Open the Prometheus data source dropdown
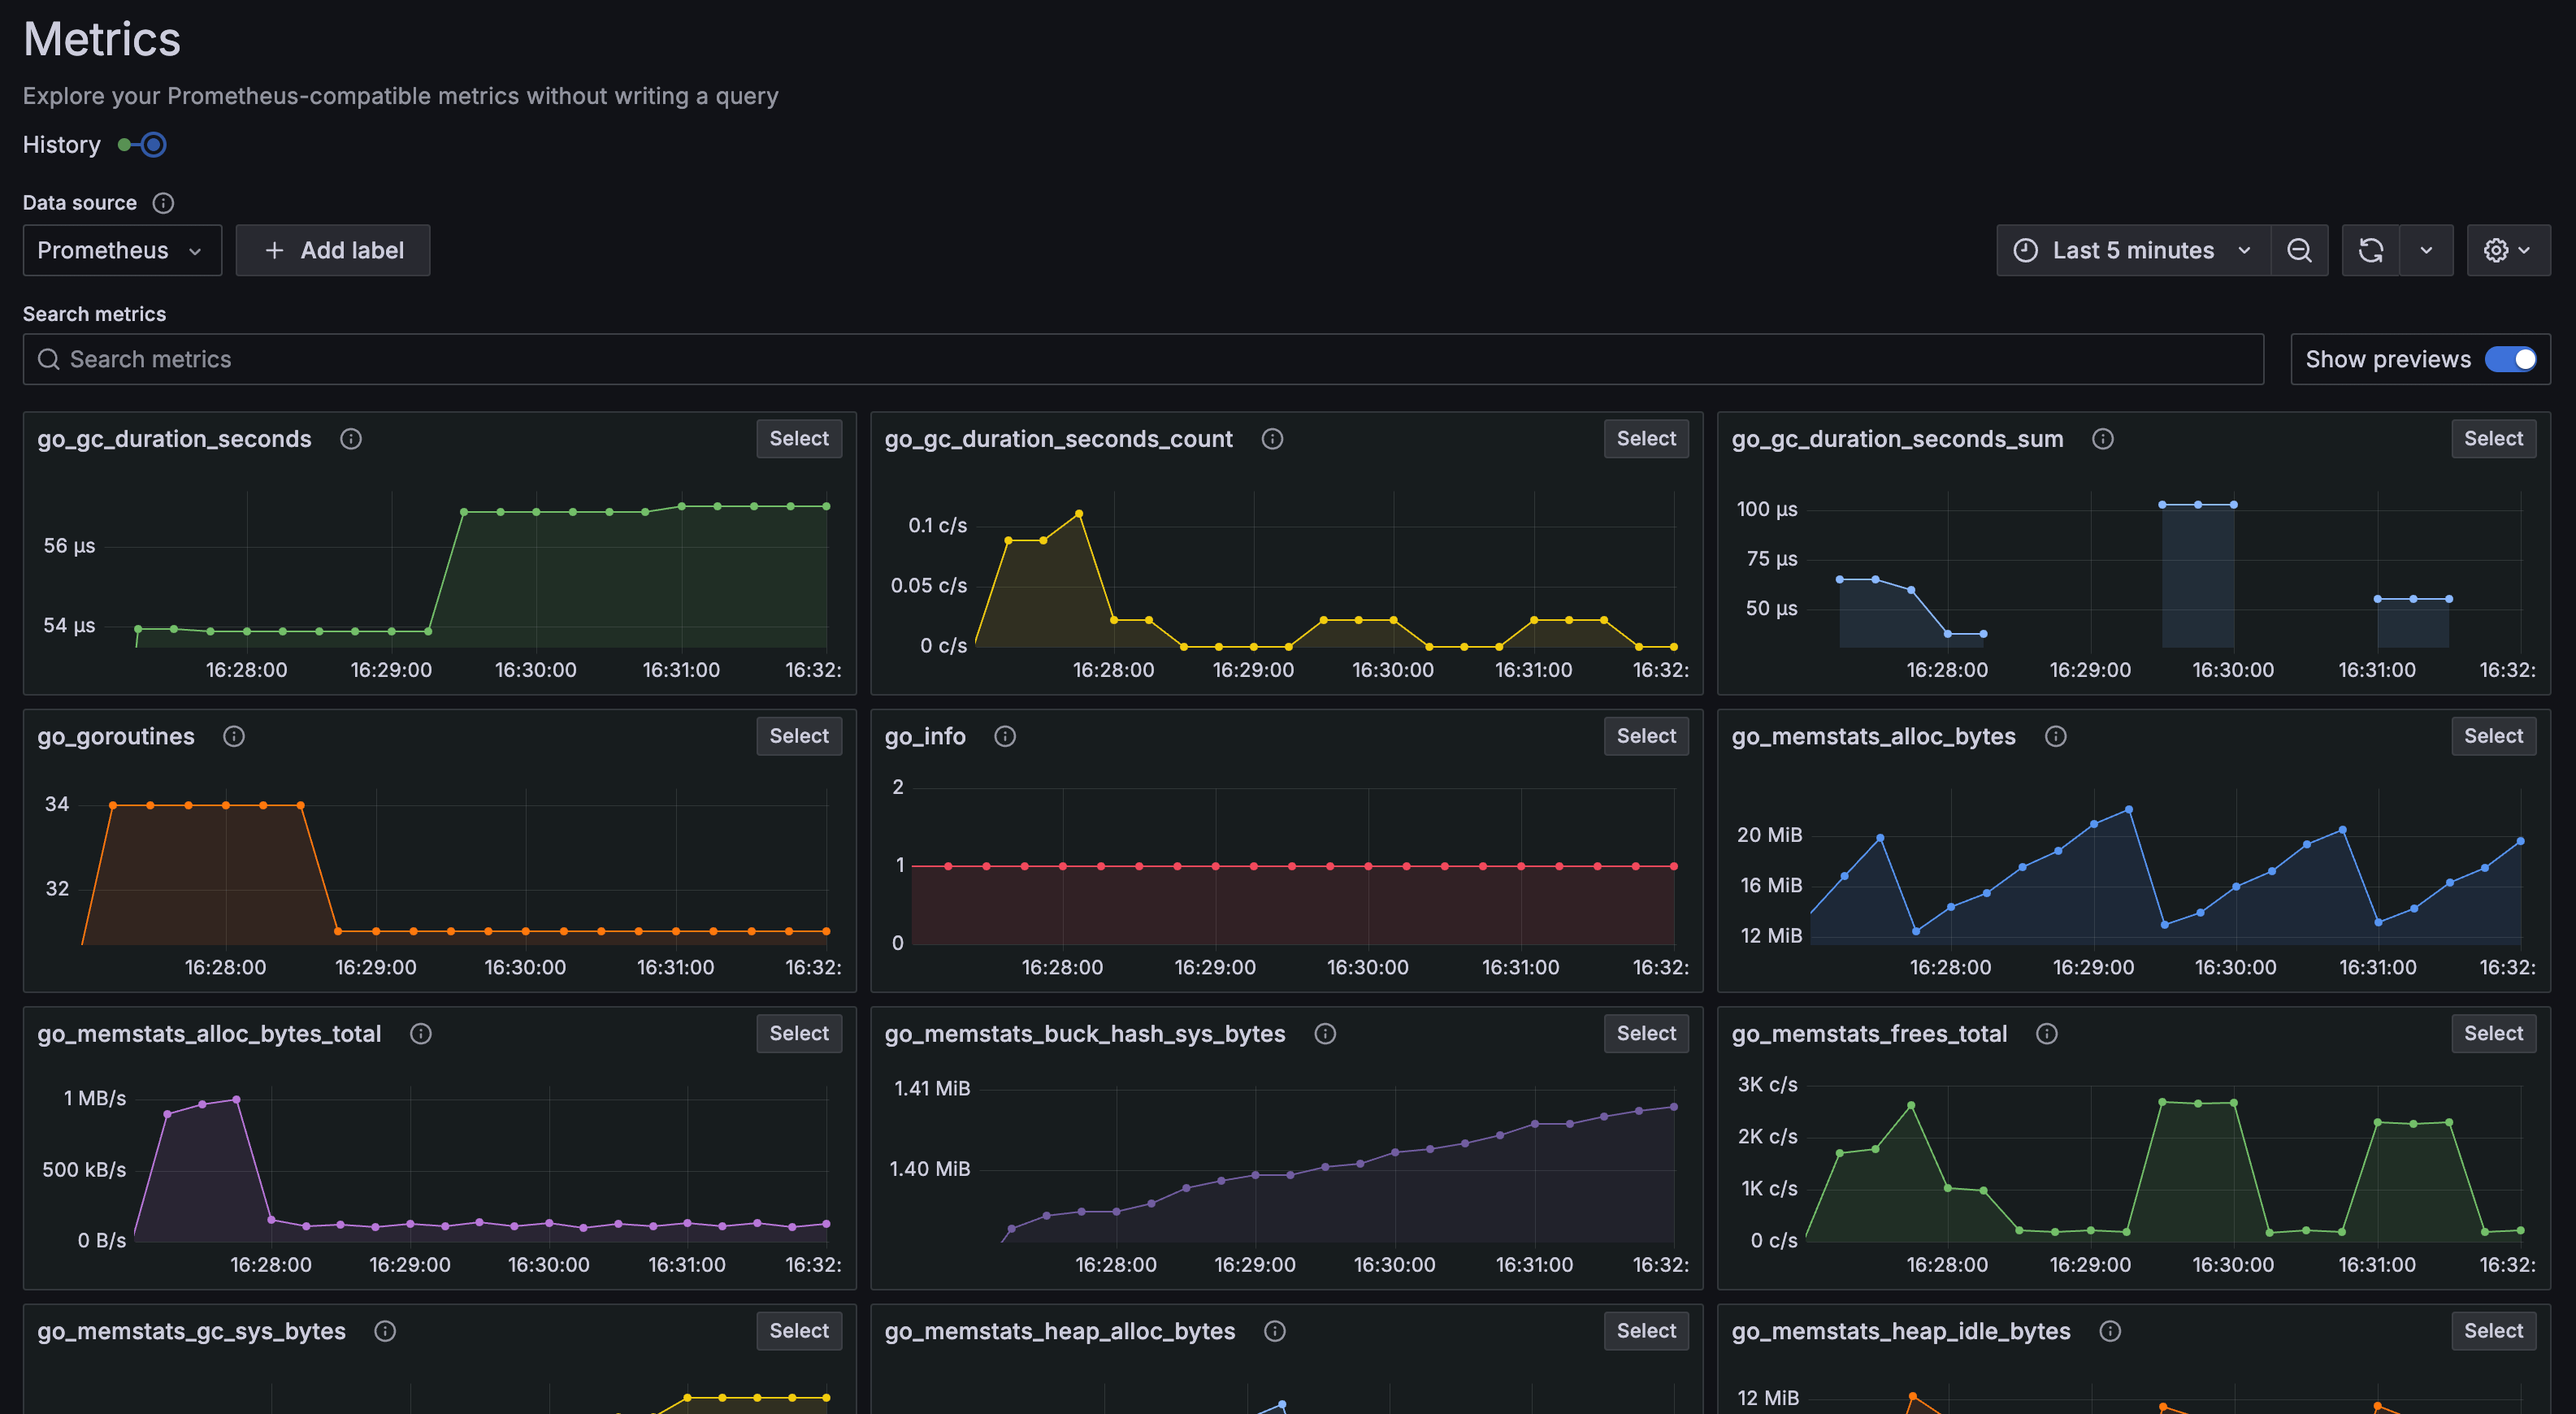Screen dimensions: 2576x1414 pyautogui.click(x=121, y=250)
